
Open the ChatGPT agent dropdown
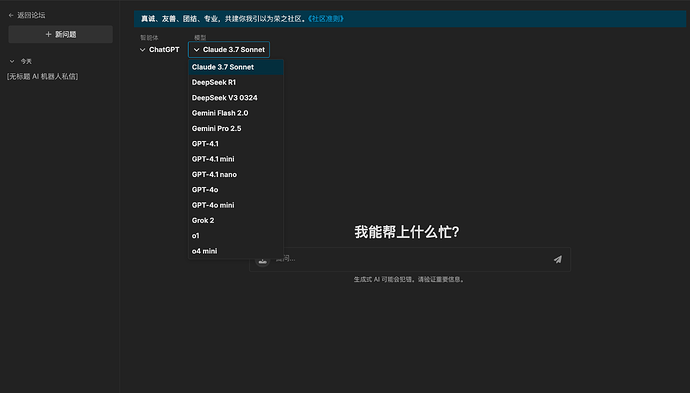point(159,50)
